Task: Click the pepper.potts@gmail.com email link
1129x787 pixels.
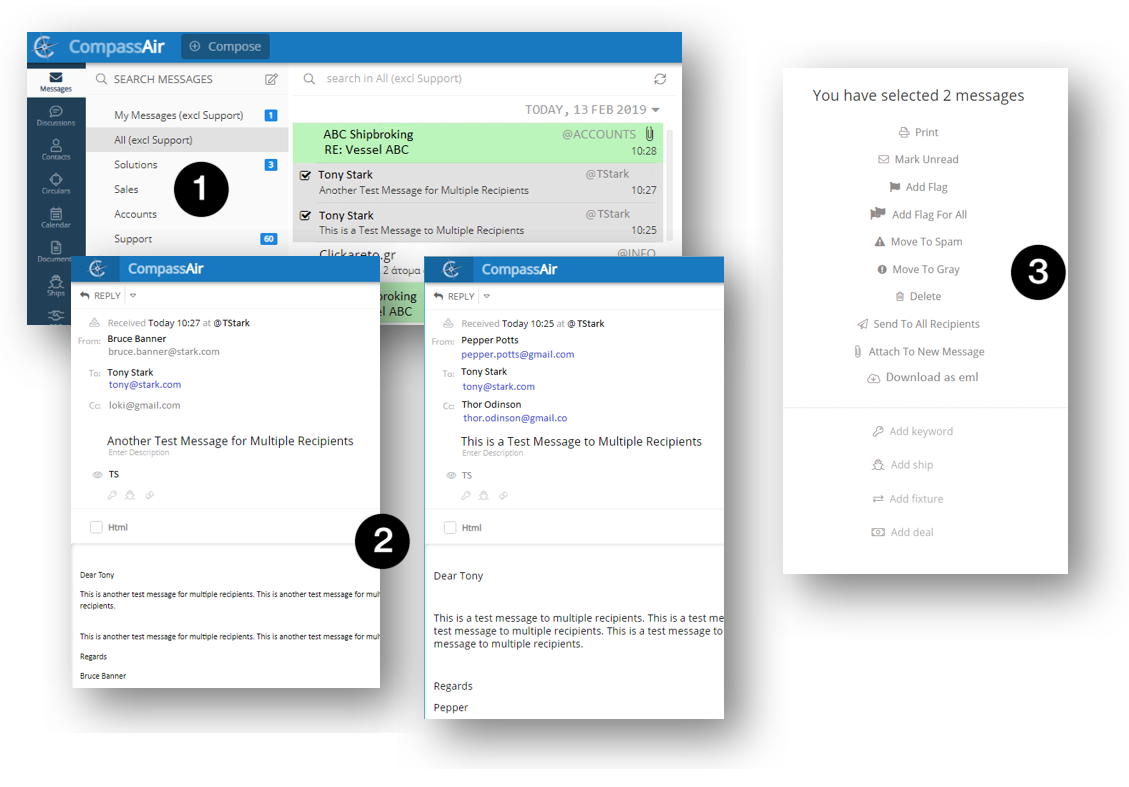Action: (x=518, y=354)
